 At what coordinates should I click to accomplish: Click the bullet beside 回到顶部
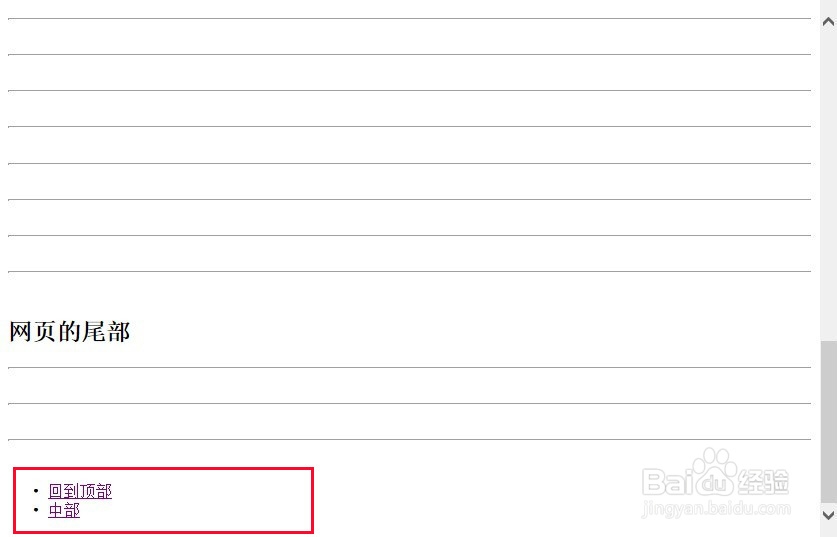point(36,491)
